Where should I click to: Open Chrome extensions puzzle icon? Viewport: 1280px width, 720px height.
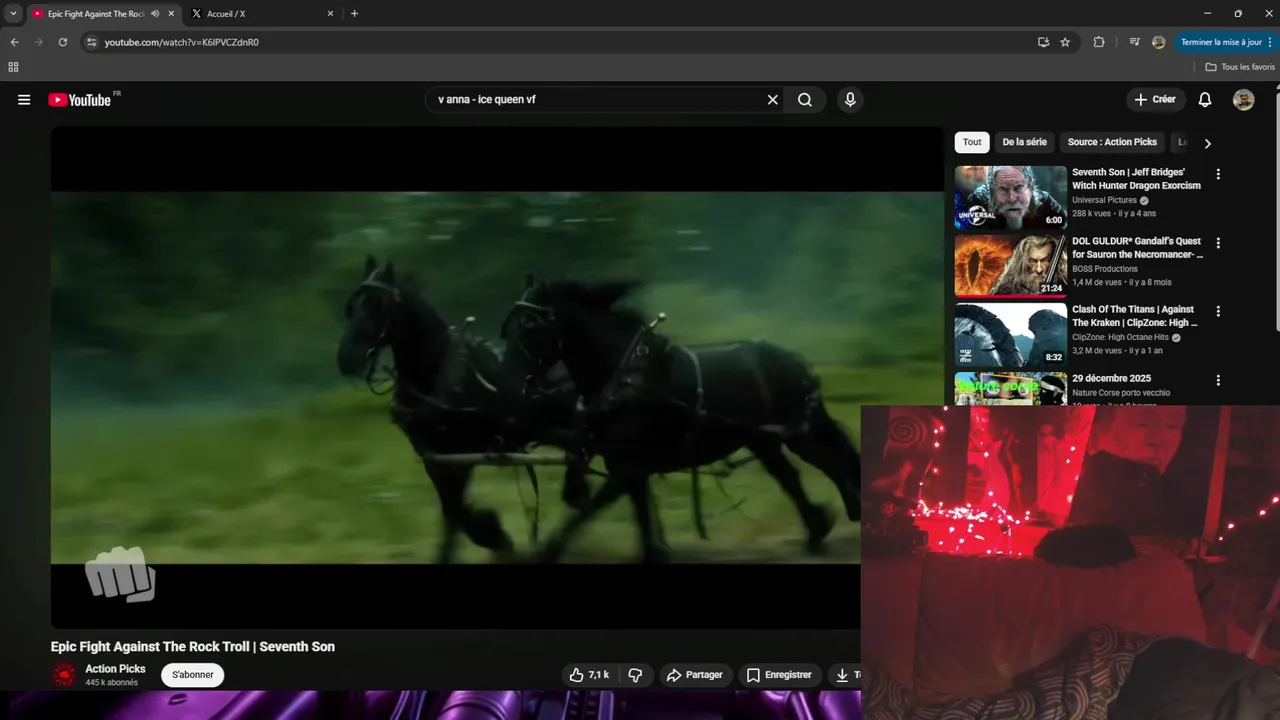coord(1099,42)
